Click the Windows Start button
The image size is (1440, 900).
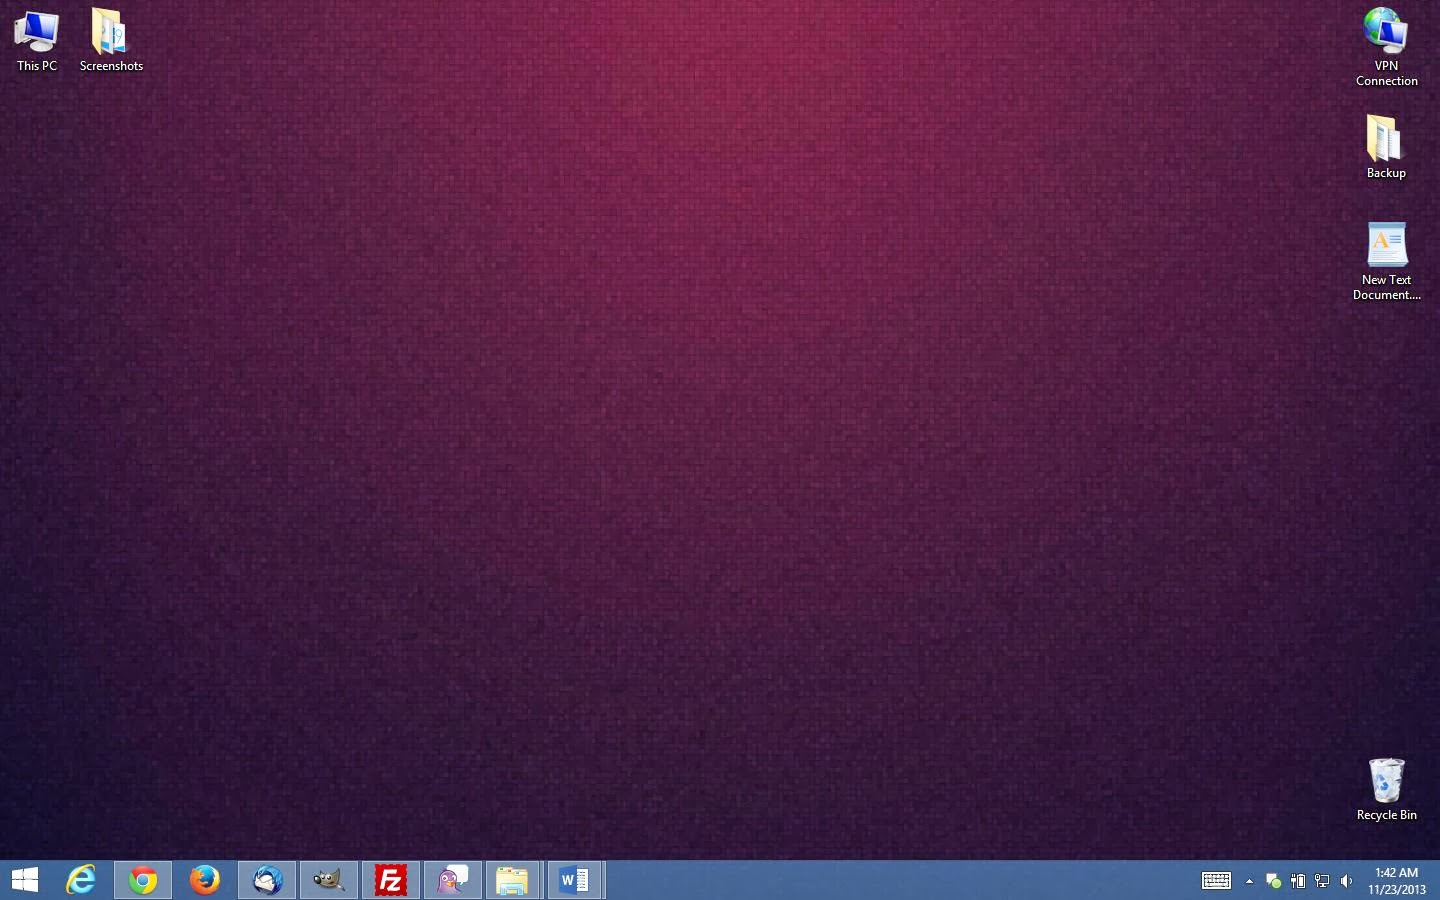[x=24, y=880]
